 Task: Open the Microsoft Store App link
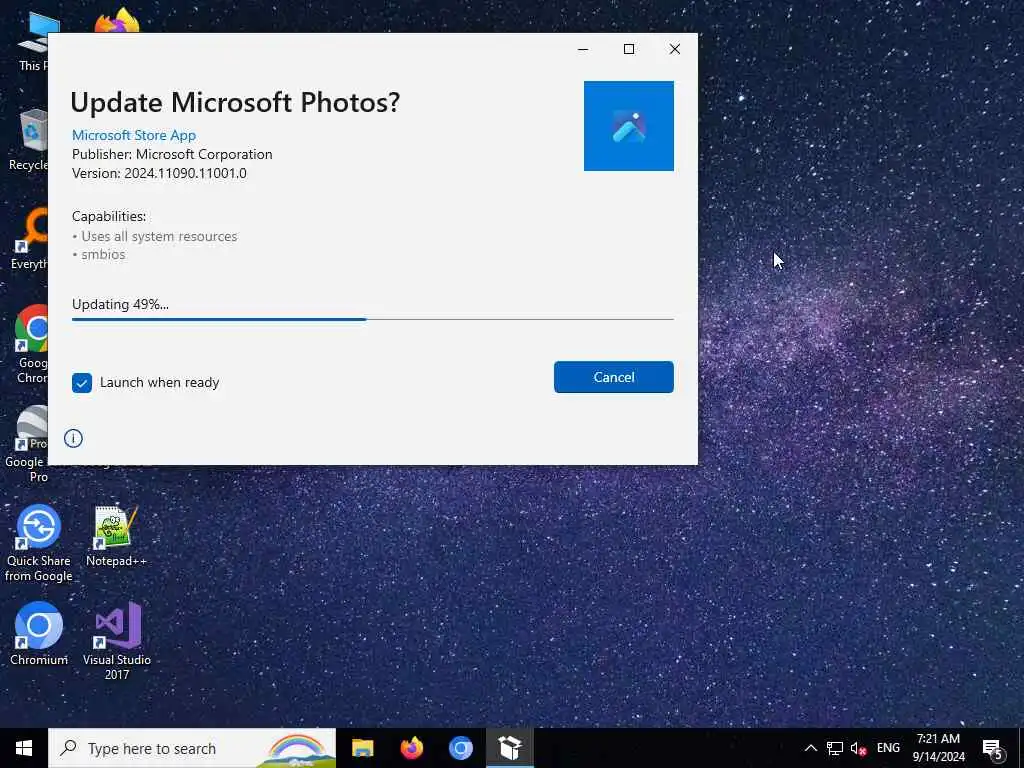[134, 135]
